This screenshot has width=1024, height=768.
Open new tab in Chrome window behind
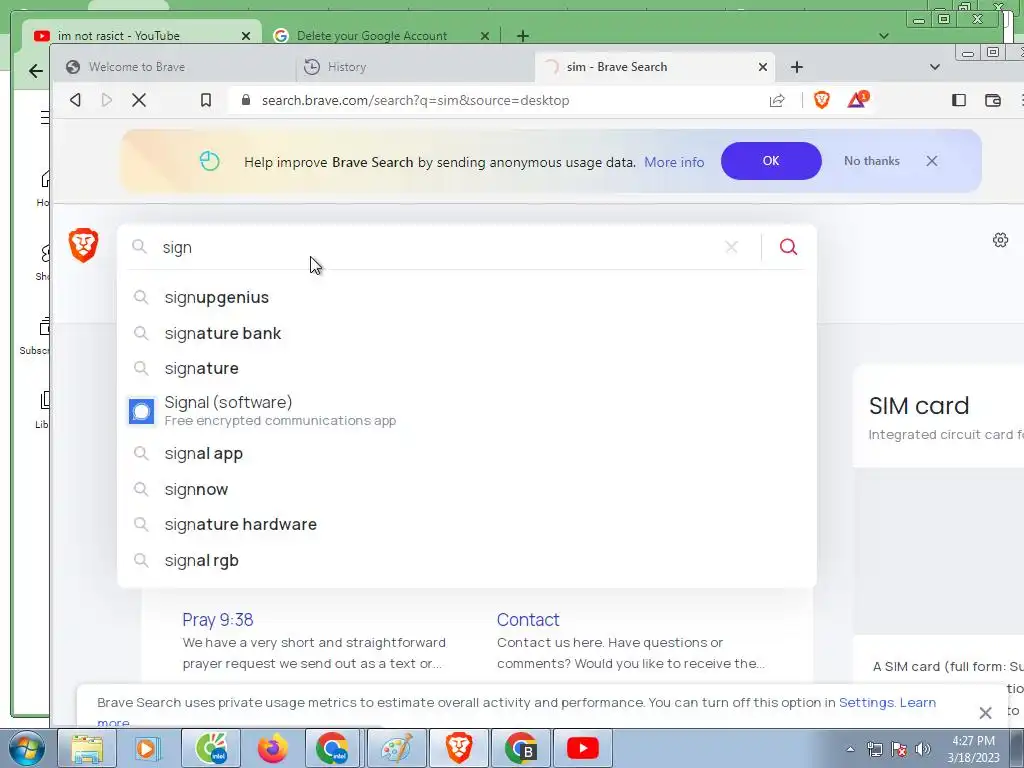click(x=522, y=36)
